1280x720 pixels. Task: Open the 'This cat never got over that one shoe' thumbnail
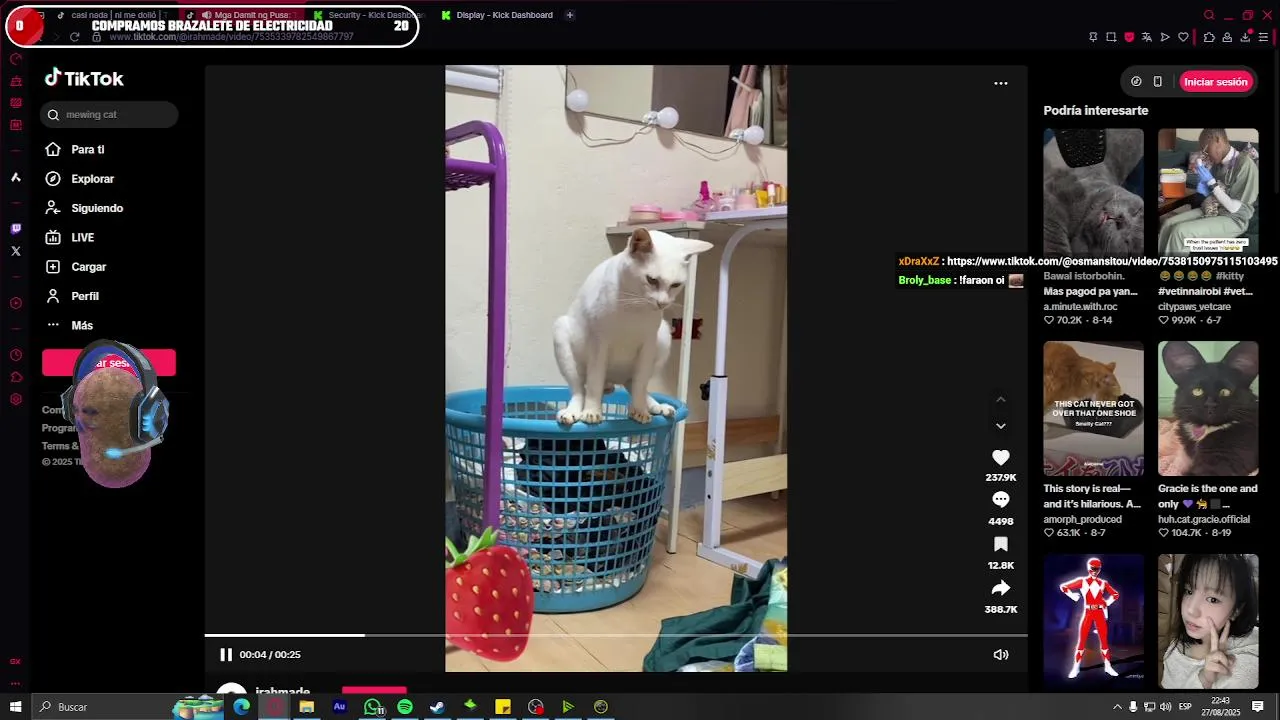1093,408
